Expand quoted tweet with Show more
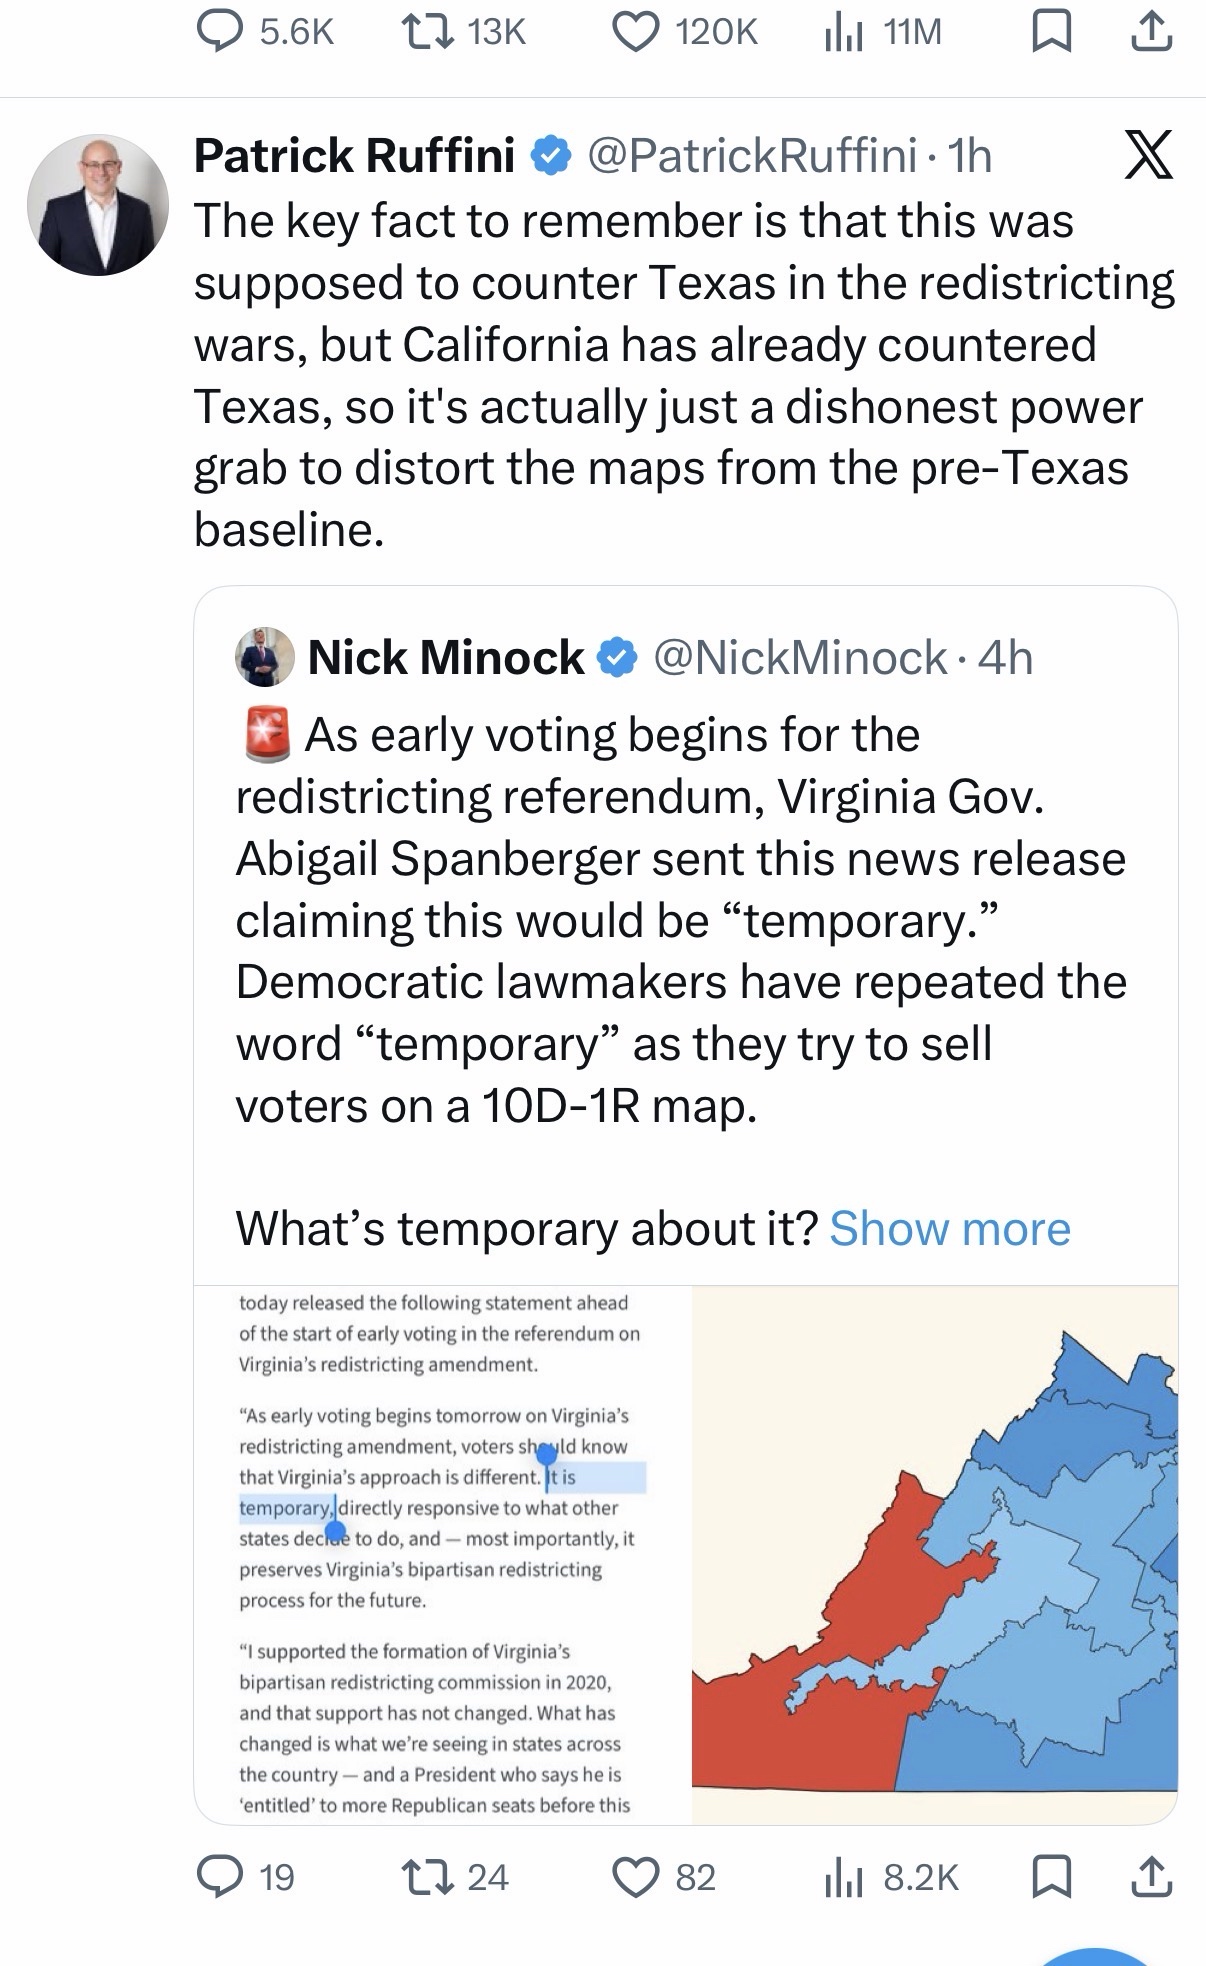The width and height of the screenshot is (1206, 1966). [949, 1228]
